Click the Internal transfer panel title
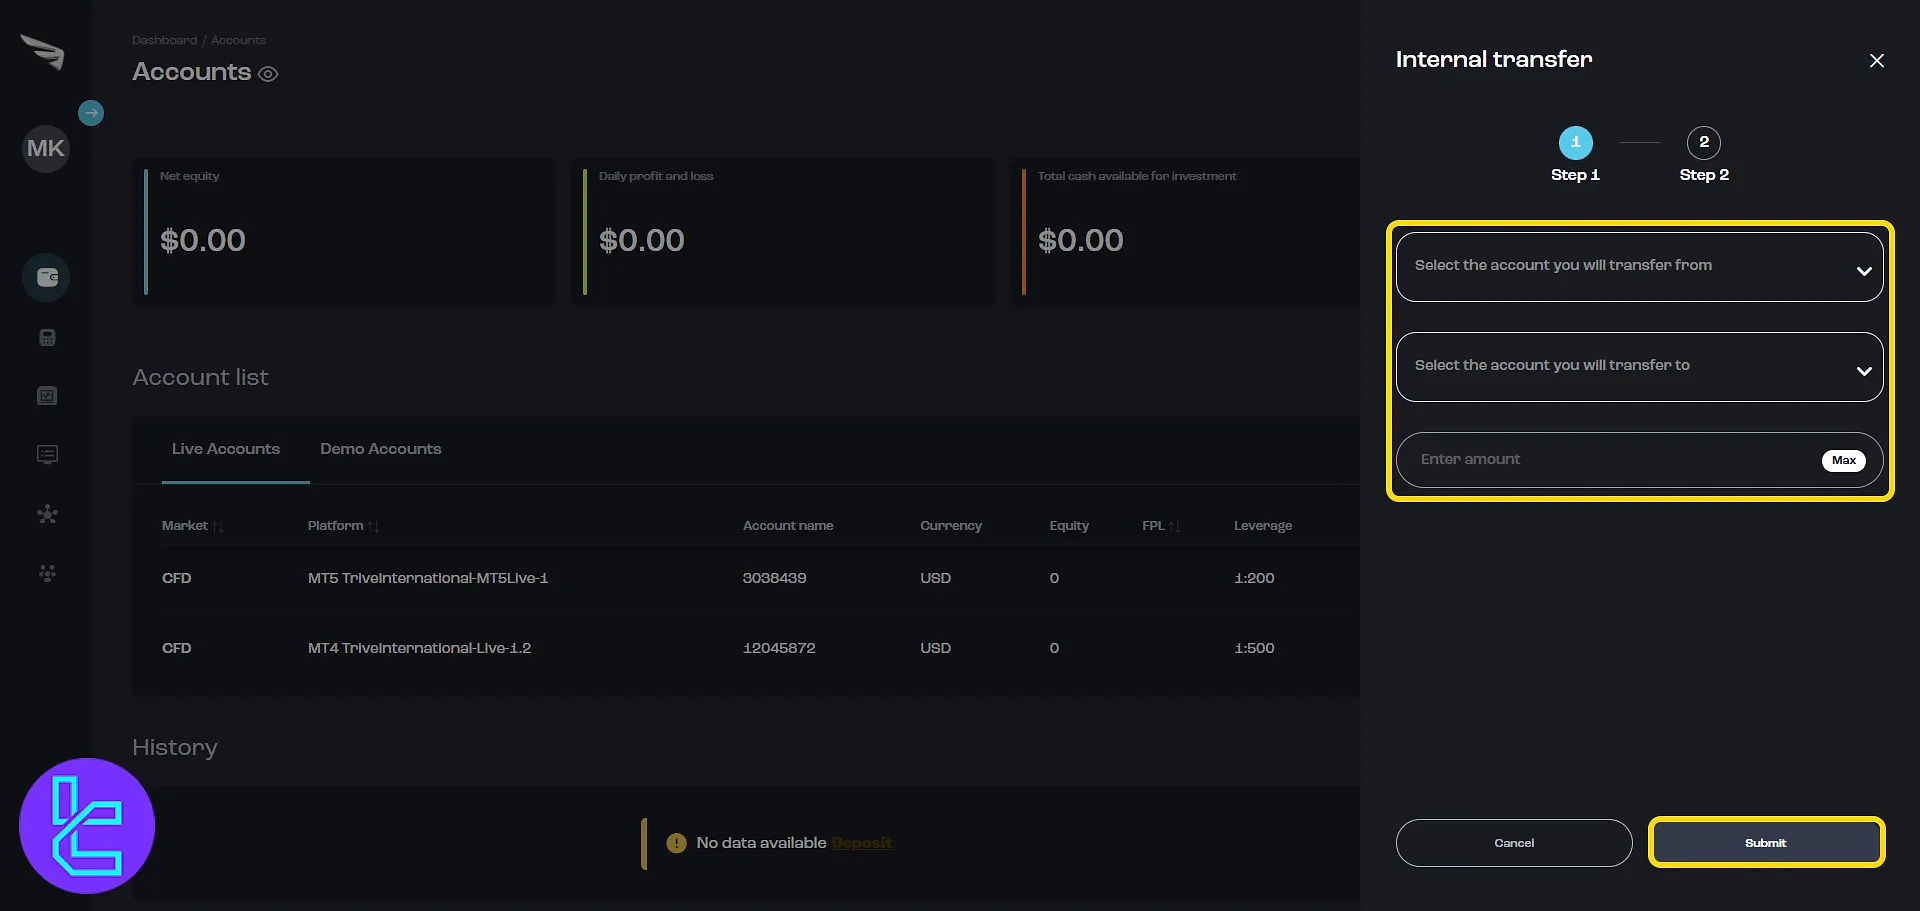Screen dimensions: 1920x911 1494,60
